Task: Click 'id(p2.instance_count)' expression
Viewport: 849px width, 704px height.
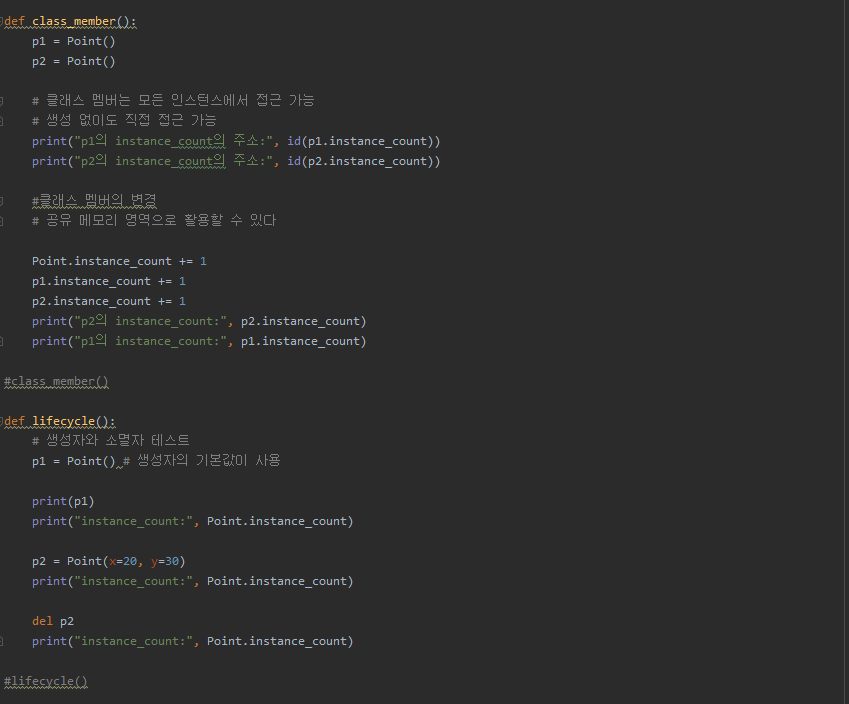Action: [360, 161]
